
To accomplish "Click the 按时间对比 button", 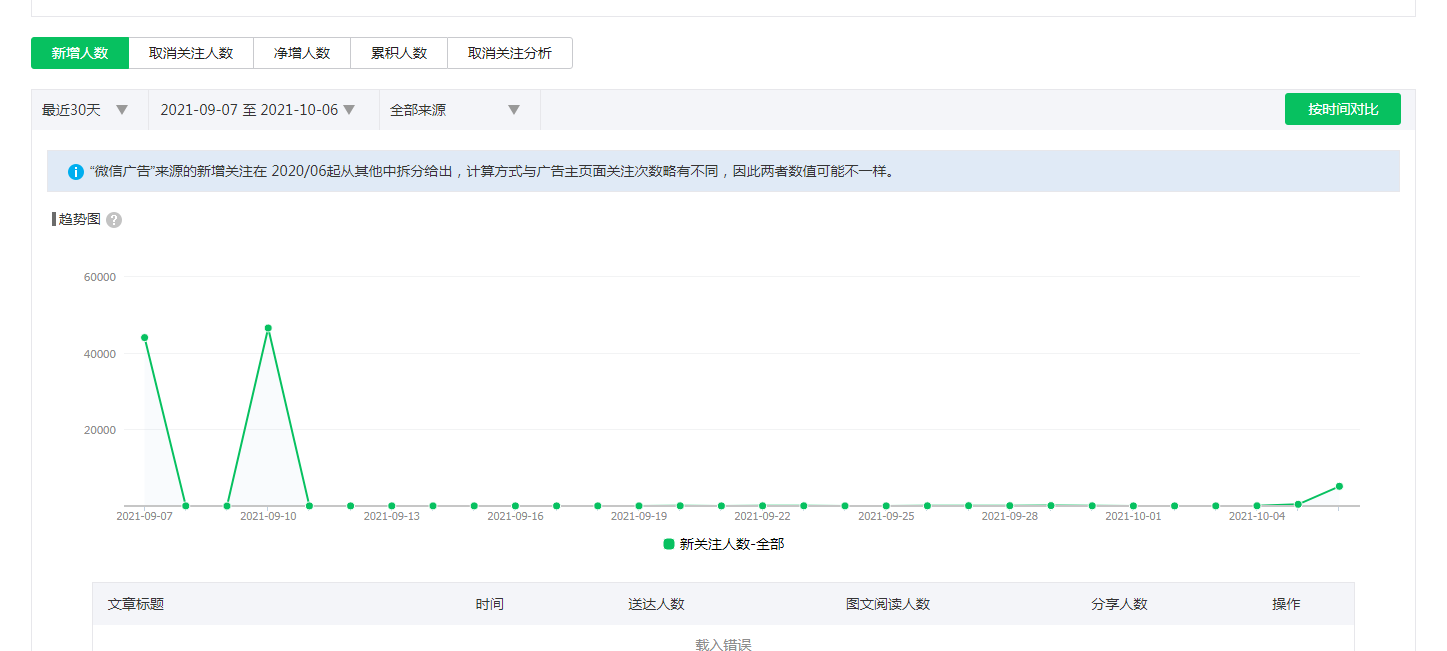I will coord(1342,109).
